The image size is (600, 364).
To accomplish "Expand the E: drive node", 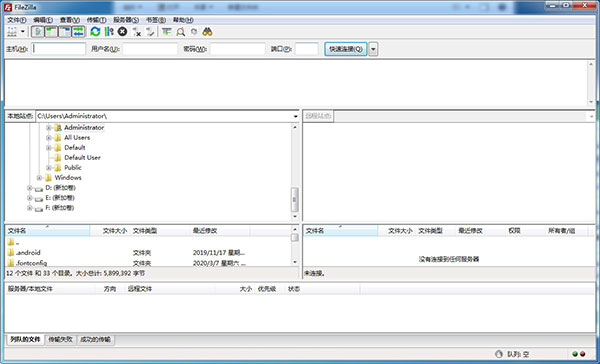I will (x=29, y=198).
